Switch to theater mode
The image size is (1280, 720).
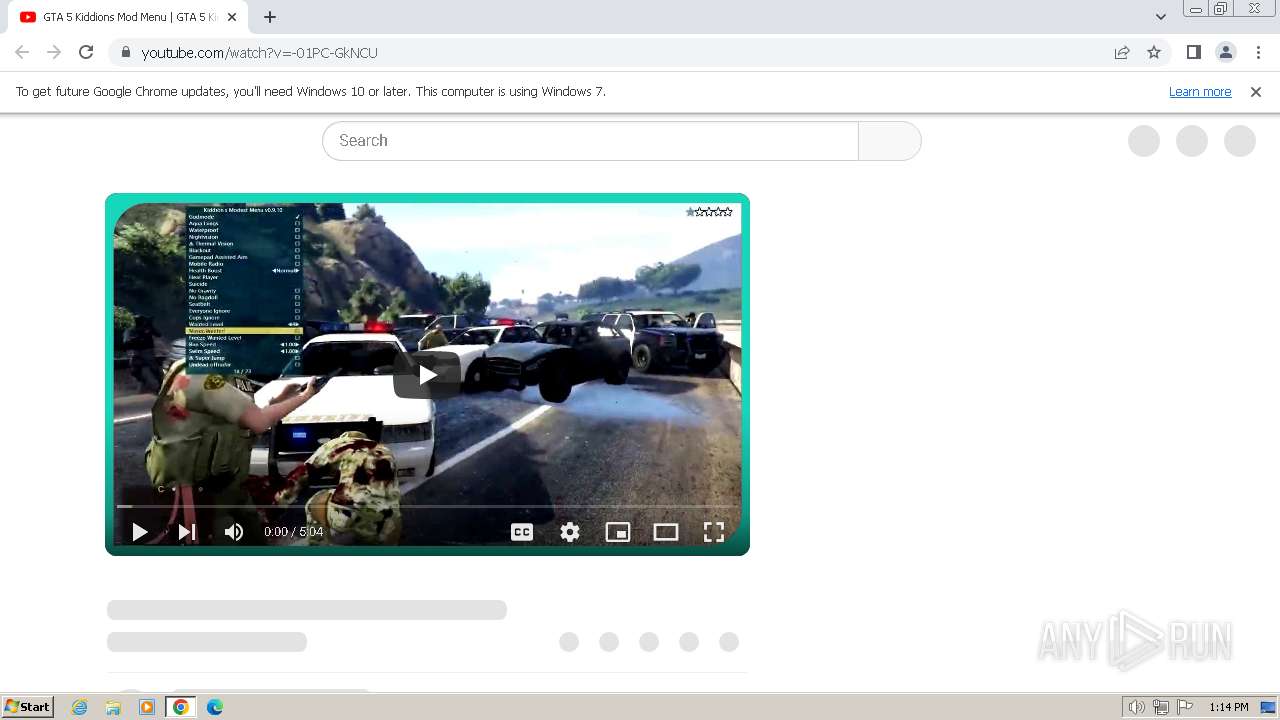(x=666, y=532)
